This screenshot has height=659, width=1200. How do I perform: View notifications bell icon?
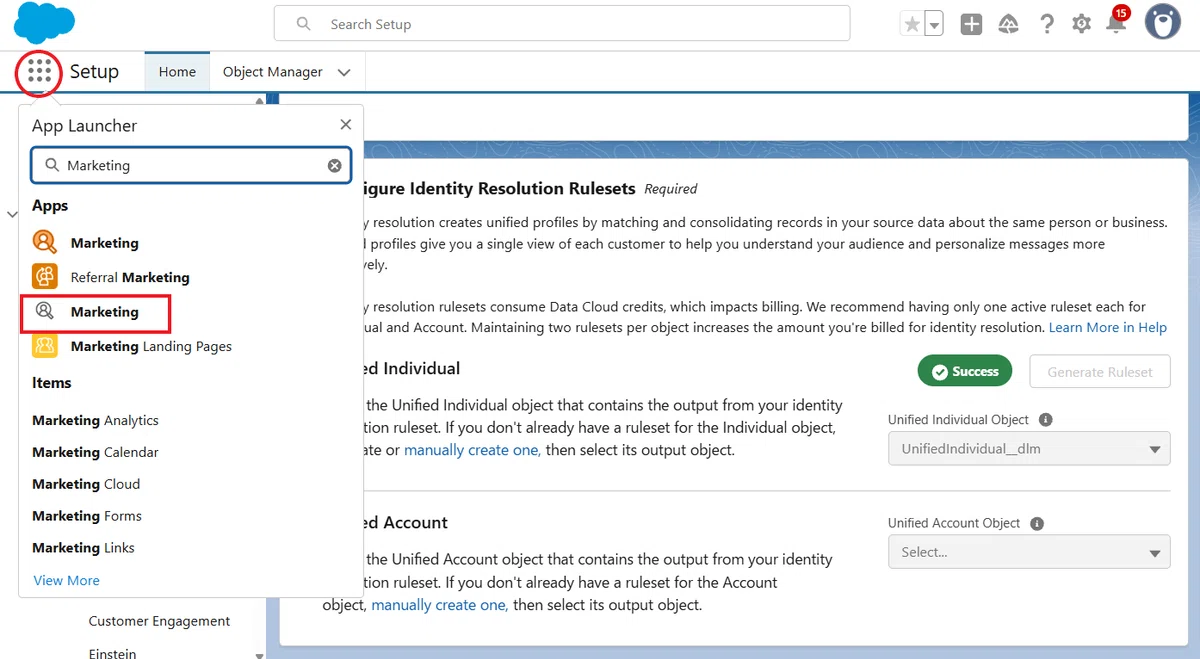[x=1116, y=22]
